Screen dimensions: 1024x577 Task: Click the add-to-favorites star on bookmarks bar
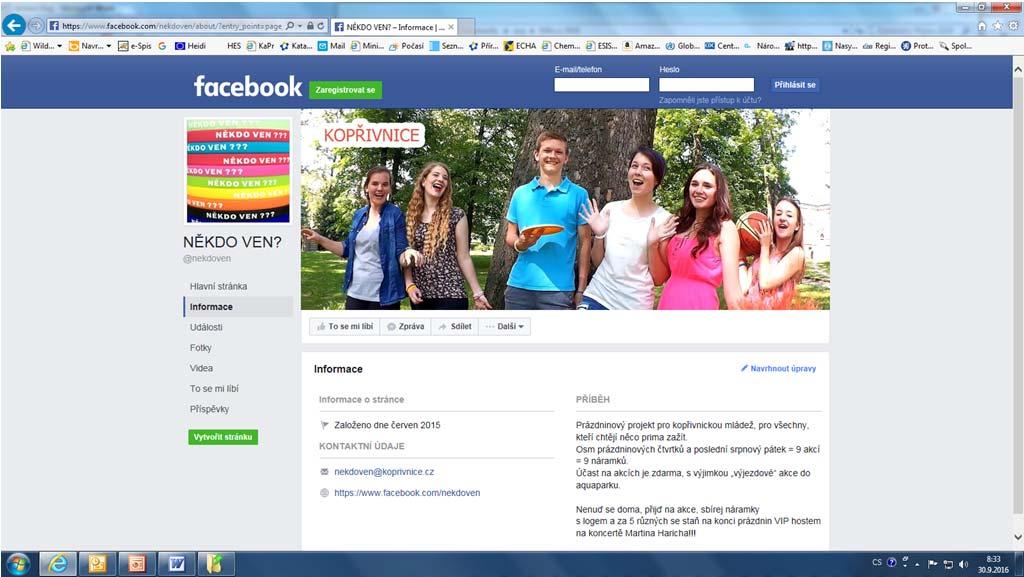[10, 46]
